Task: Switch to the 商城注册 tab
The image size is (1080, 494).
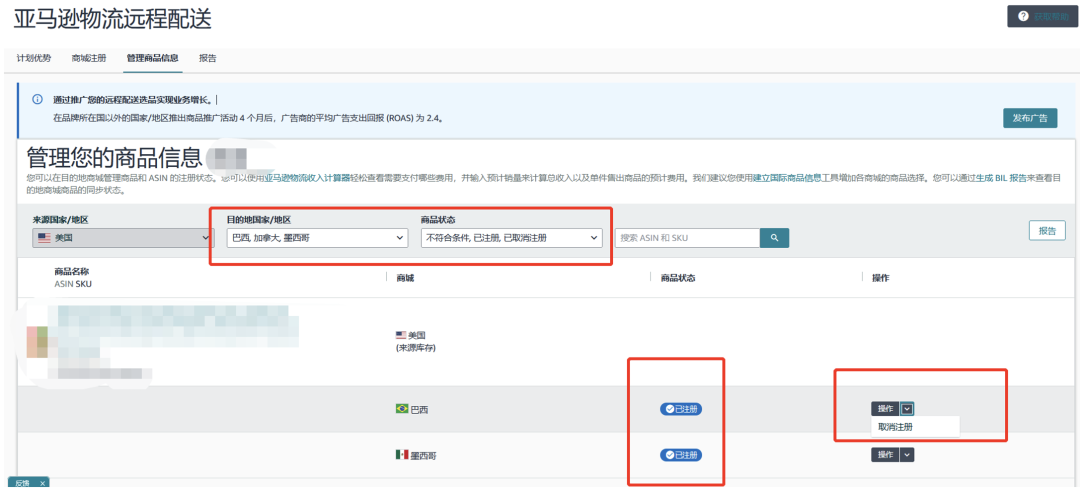Action: coord(89,59)
